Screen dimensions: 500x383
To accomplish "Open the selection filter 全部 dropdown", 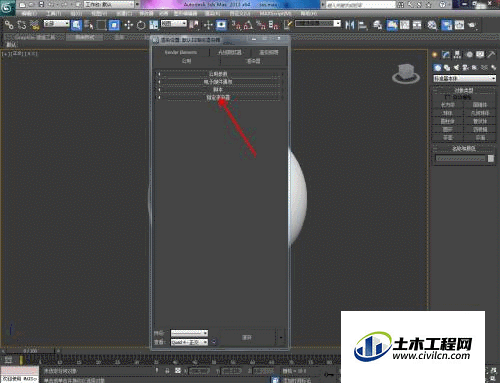I will click(57, 24).
